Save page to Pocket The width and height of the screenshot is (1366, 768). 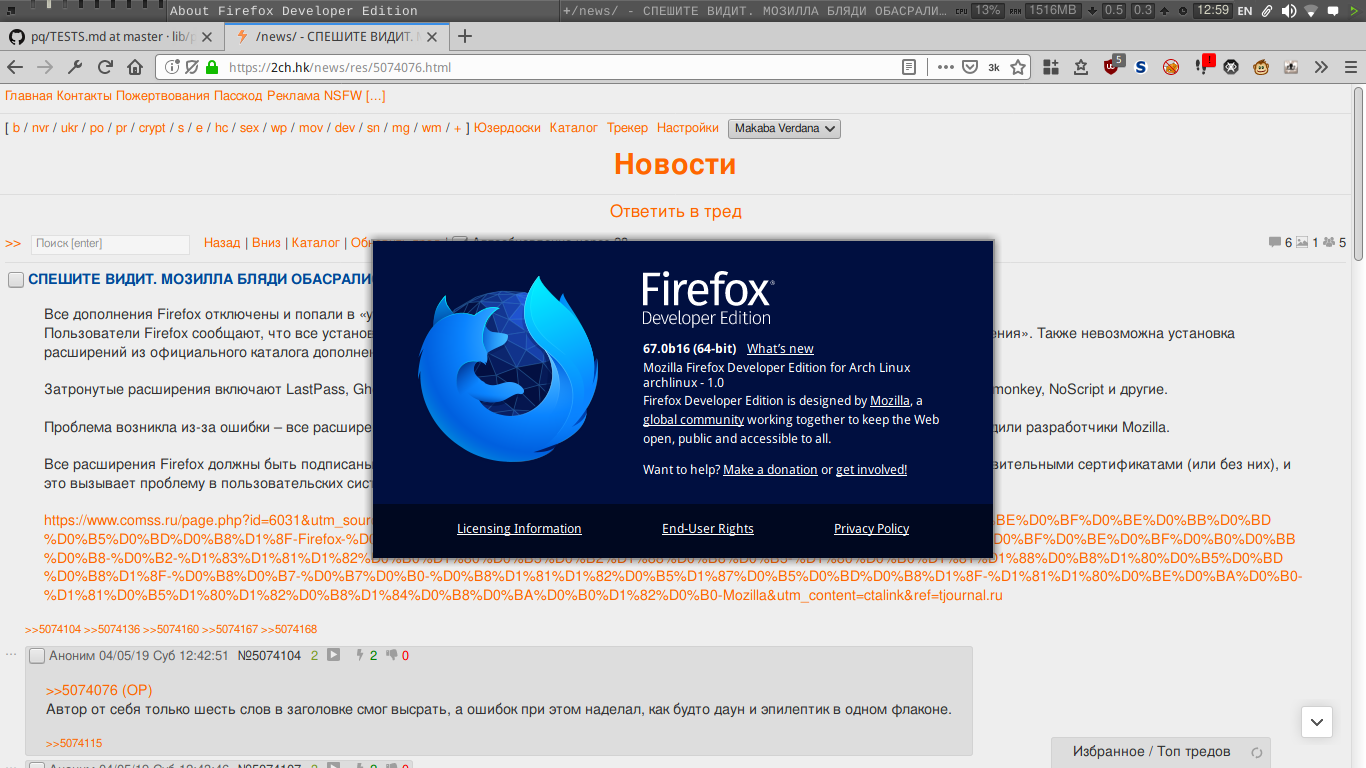coord(970,67)
